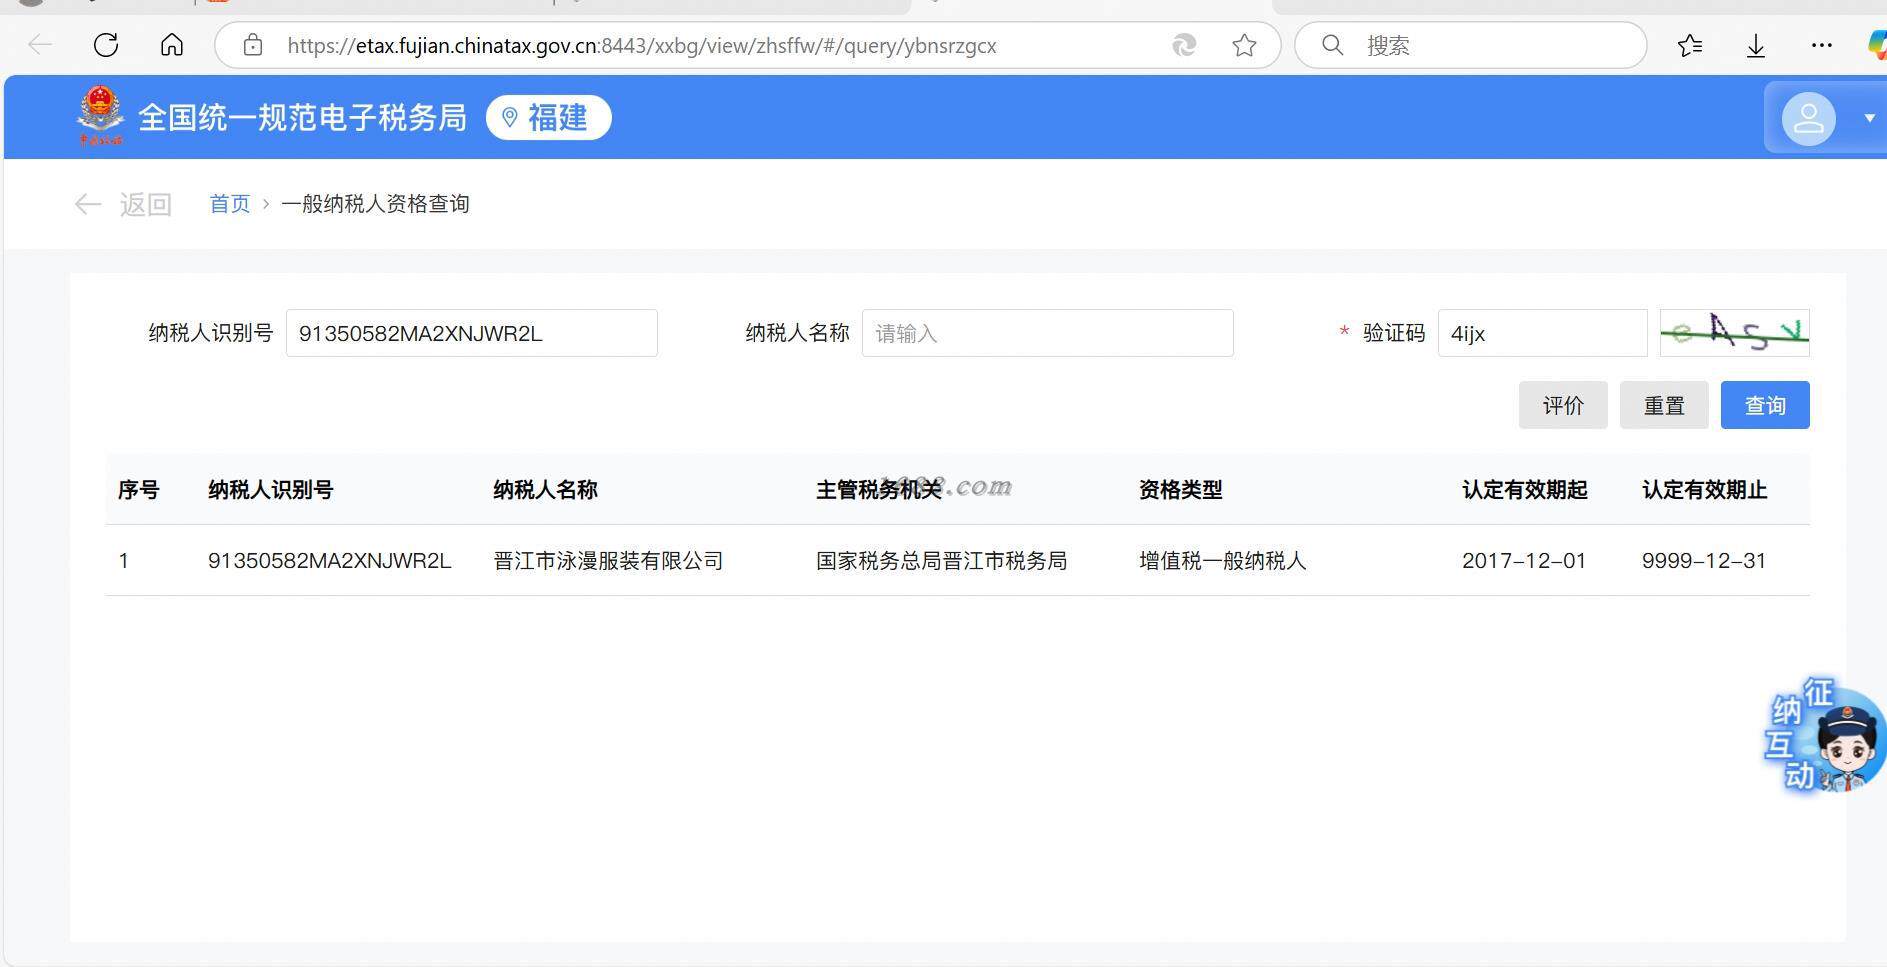The image size is (1887, 967).
Task: Open the downloads icon
Action: (x=1755, y=46)
